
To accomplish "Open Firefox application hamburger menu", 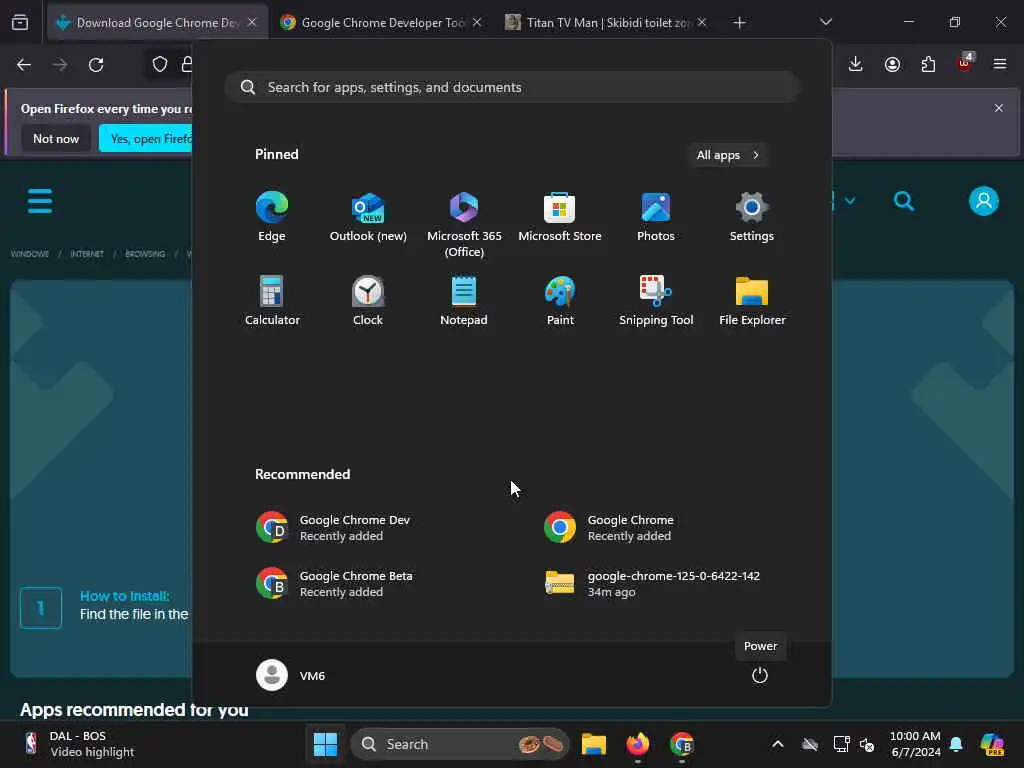I will point(1000,64).
